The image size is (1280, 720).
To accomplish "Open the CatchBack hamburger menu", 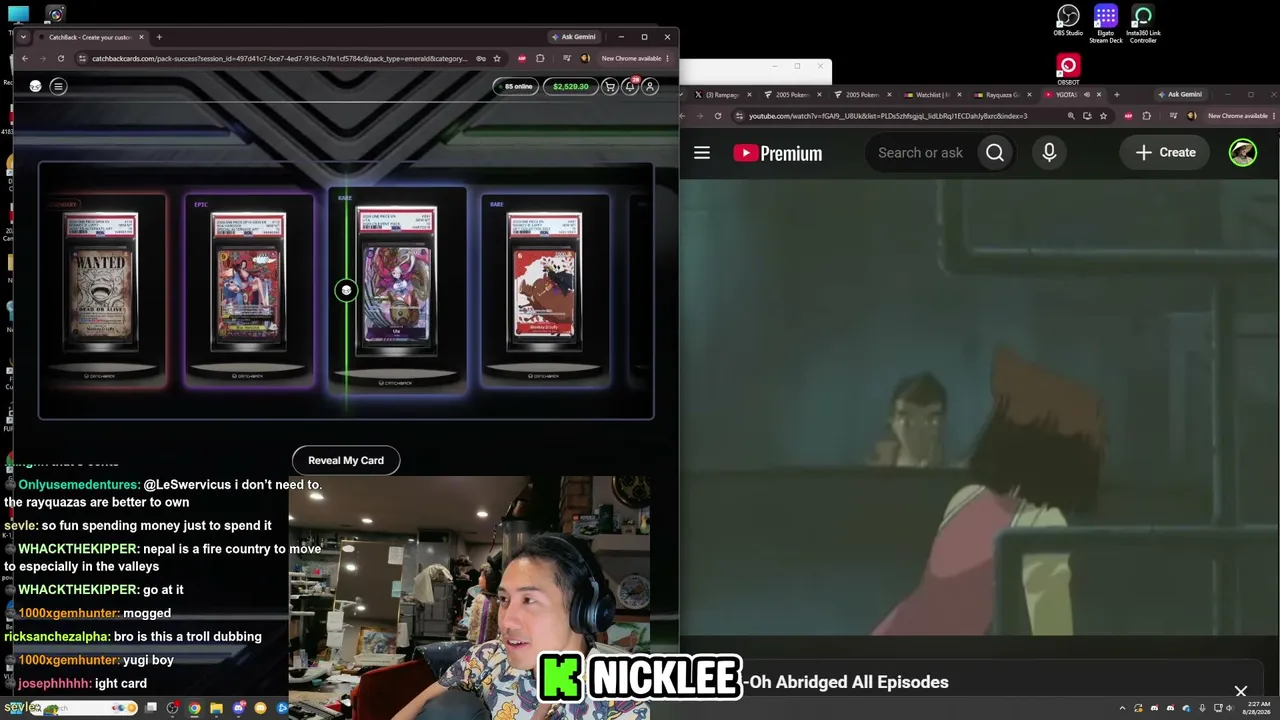I will click(58, 86).
